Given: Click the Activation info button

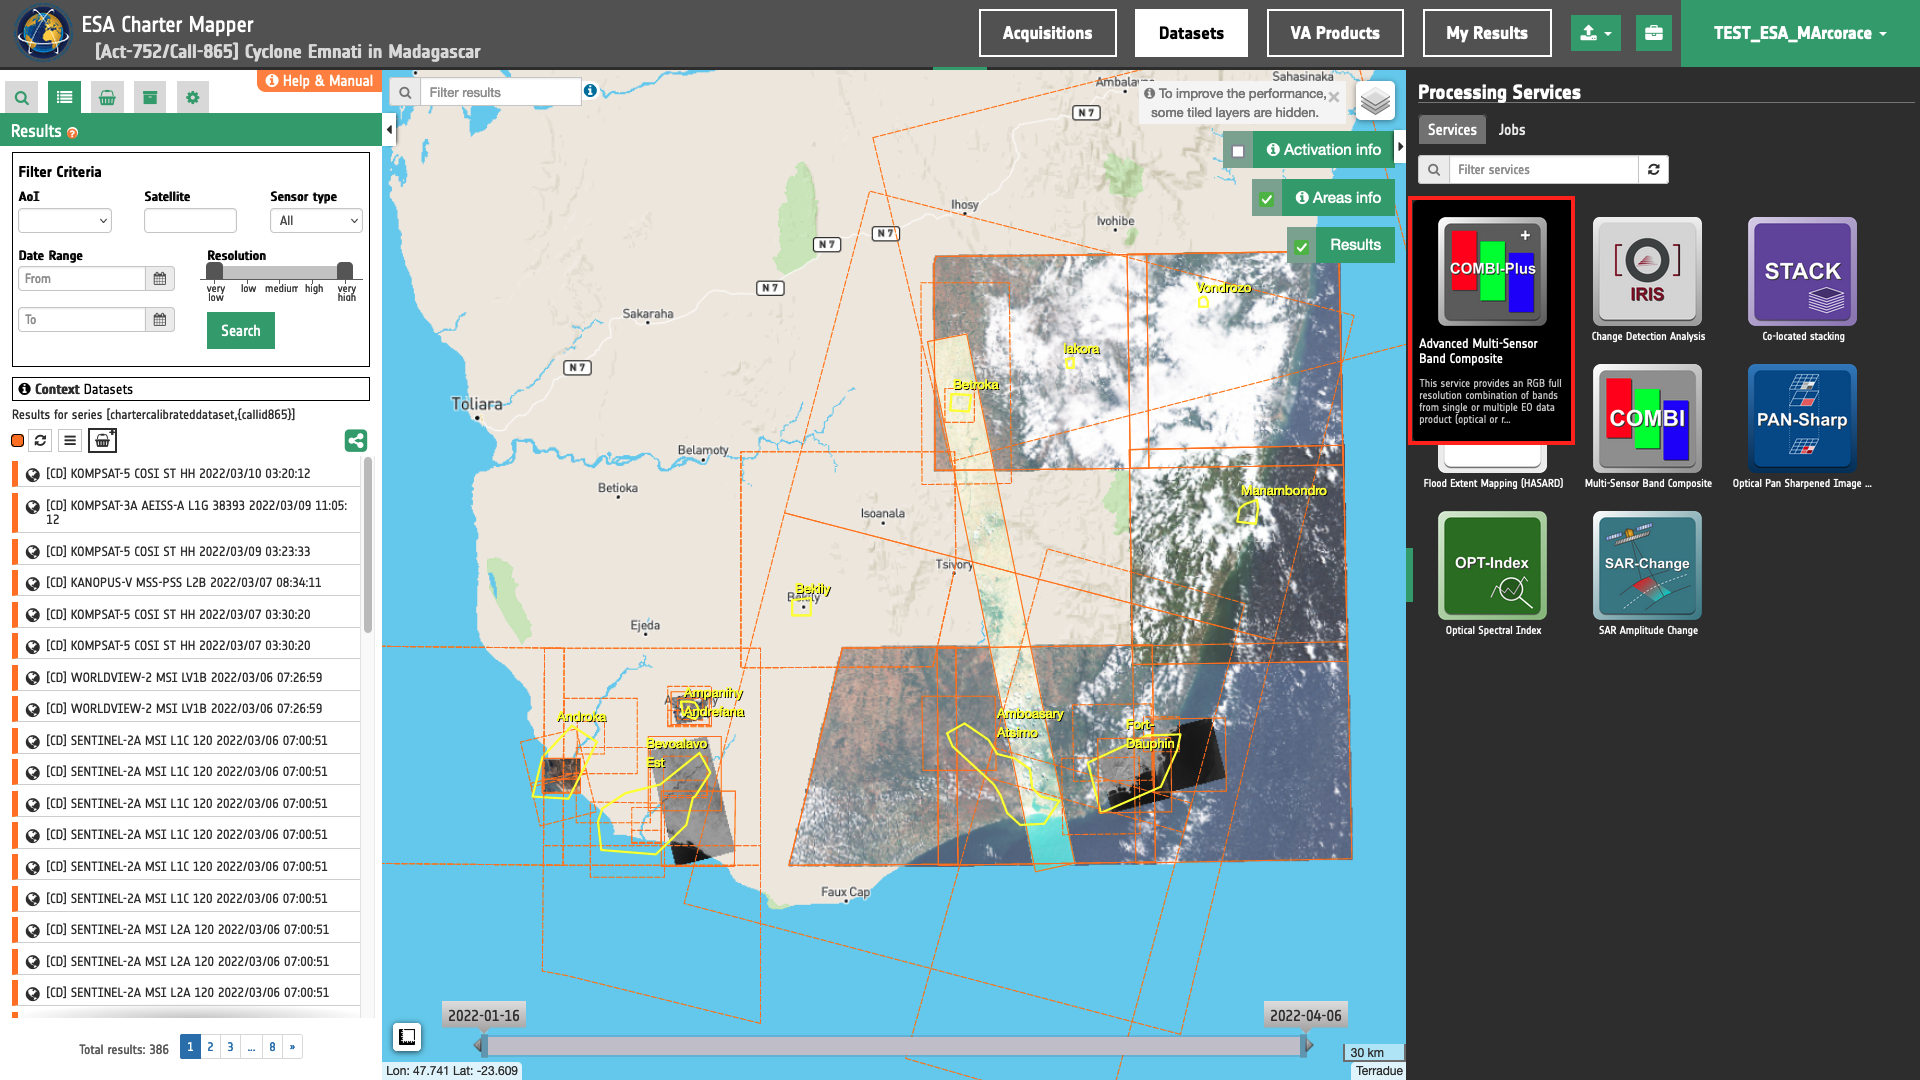Looking at the screenshot, I should click(x=1324, y=150).
